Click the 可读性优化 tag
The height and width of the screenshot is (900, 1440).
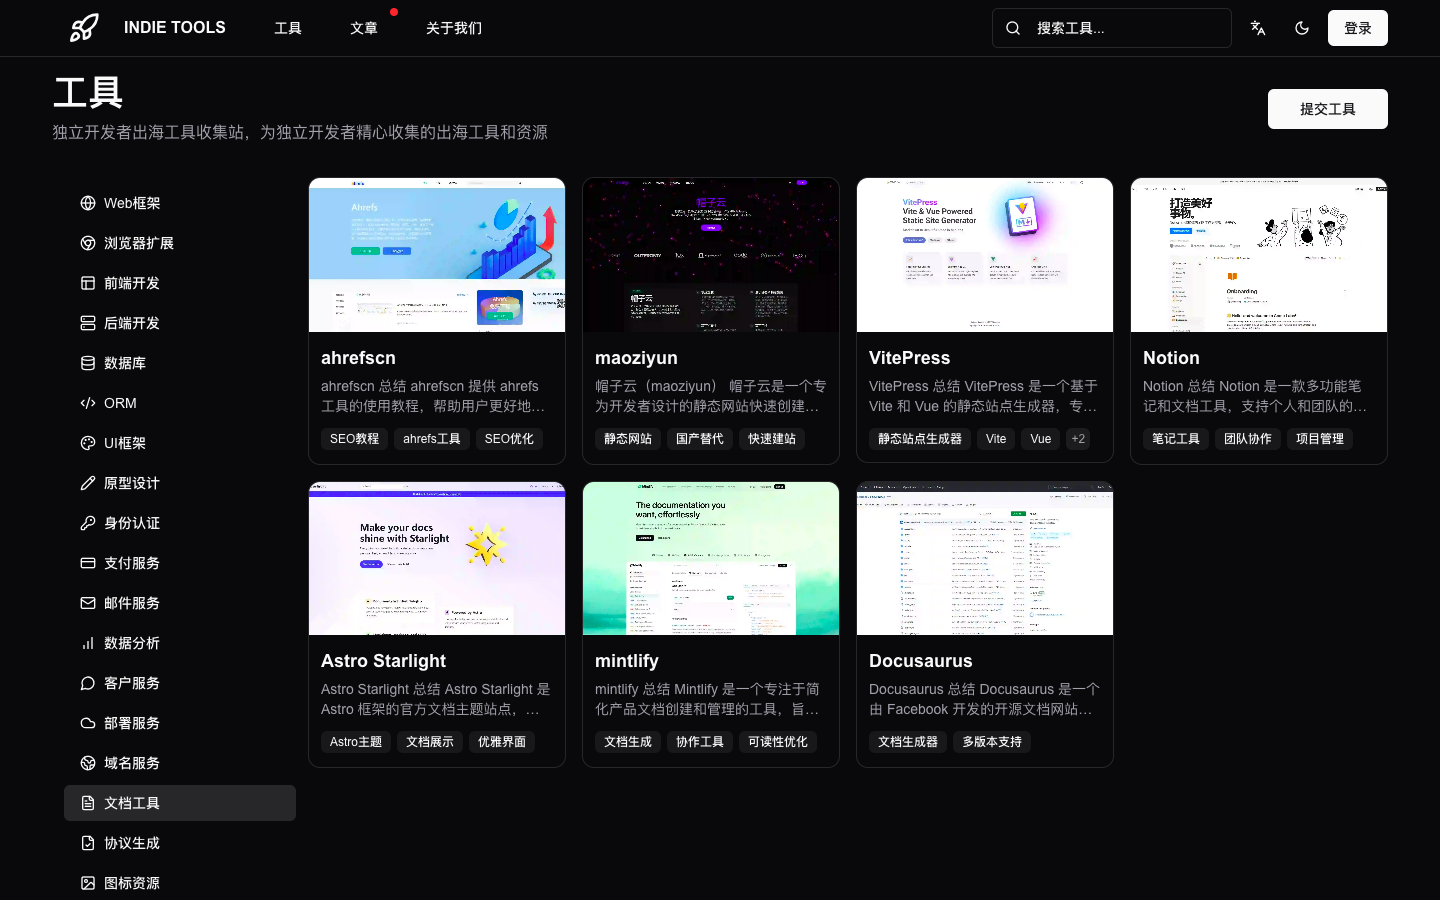[x=778, y=742]
